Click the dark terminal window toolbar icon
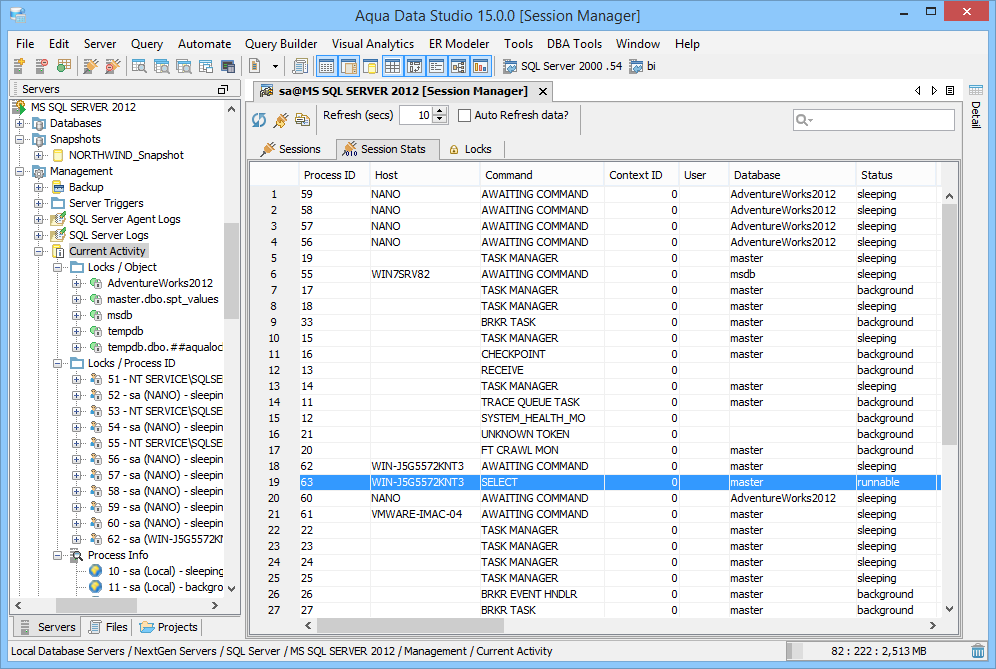Viewport: 996px width, 669px height. [x=228, y=66]
